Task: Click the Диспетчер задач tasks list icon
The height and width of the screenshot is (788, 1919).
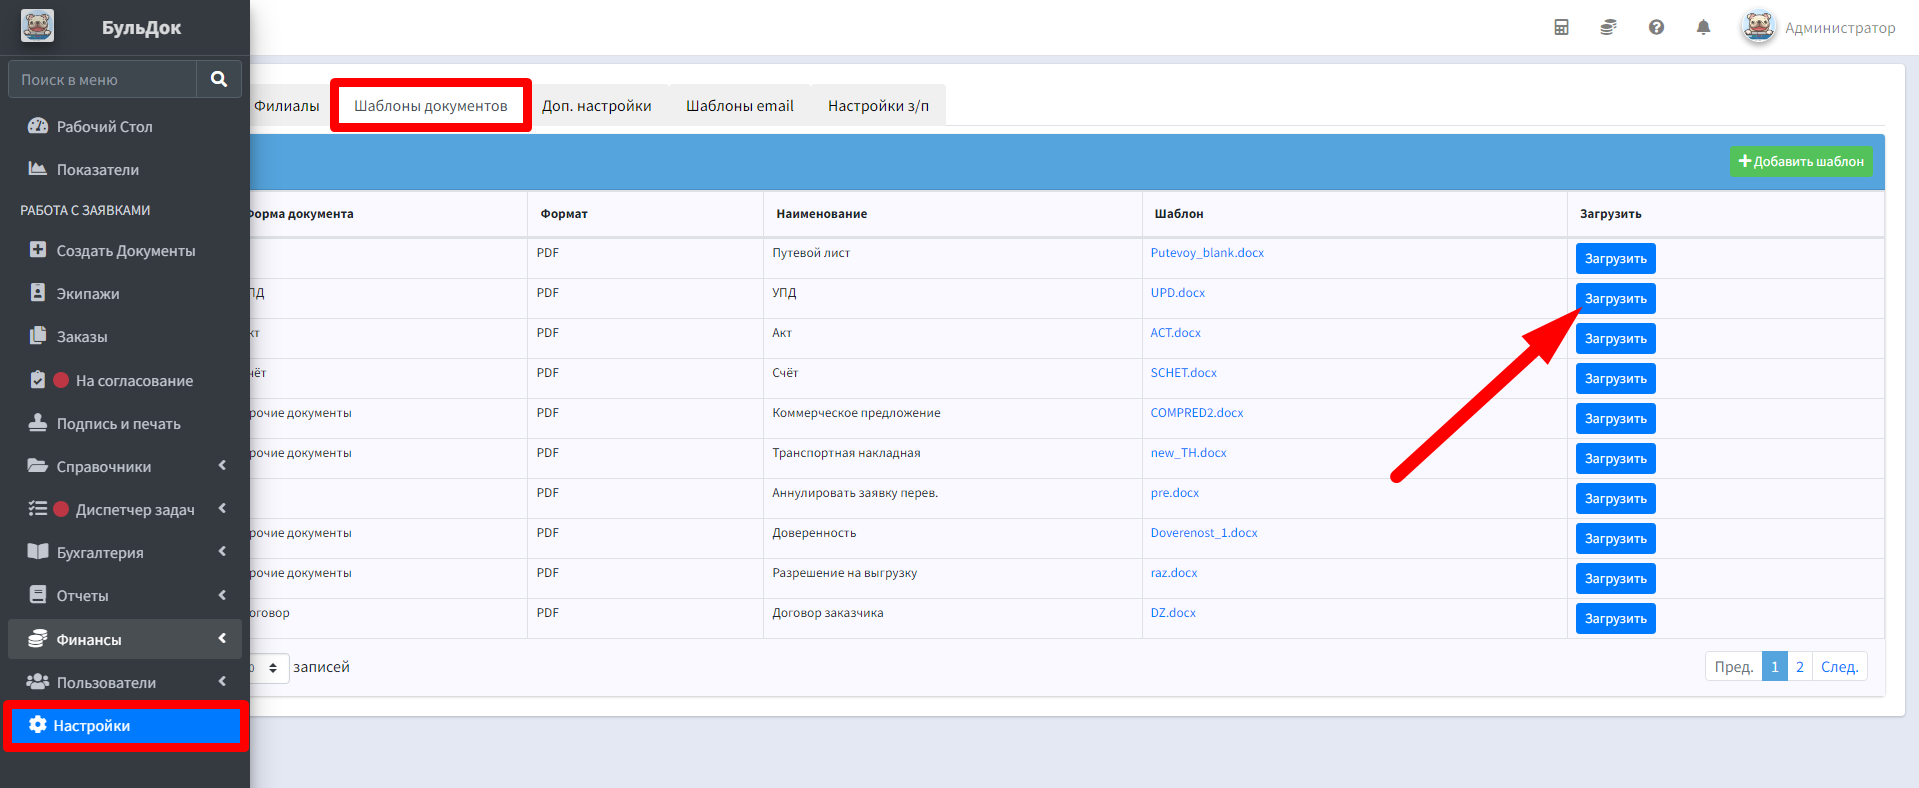Action: [38, 509]
